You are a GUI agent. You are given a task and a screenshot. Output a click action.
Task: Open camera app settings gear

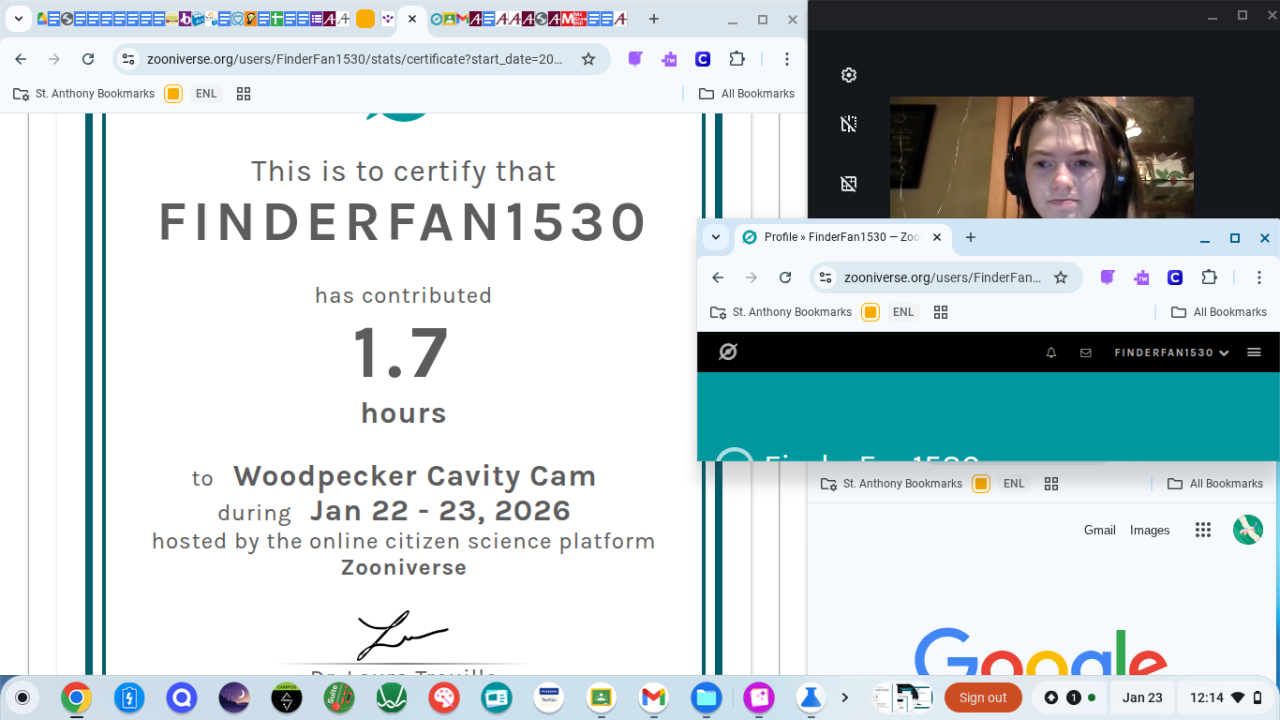coord(849,75)
